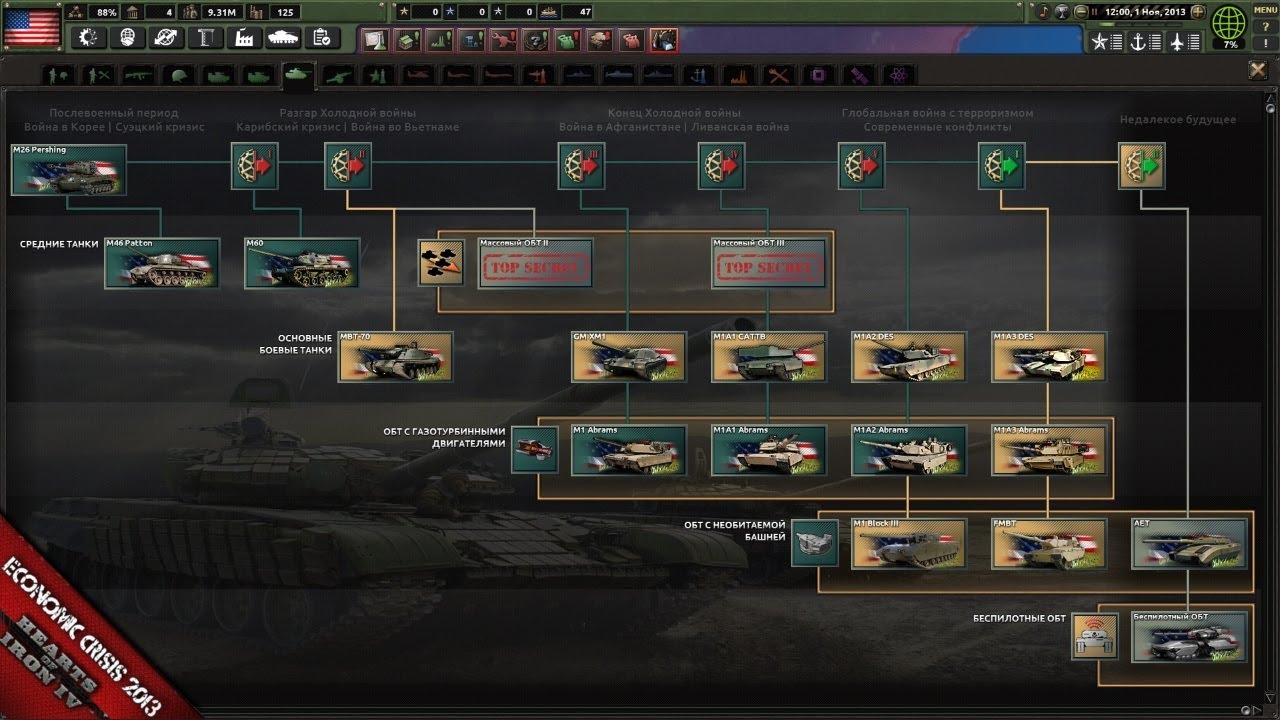The width and height of the screenshot is (1280, 720).
Task: Close the technology tree window
Action: 1258,69
